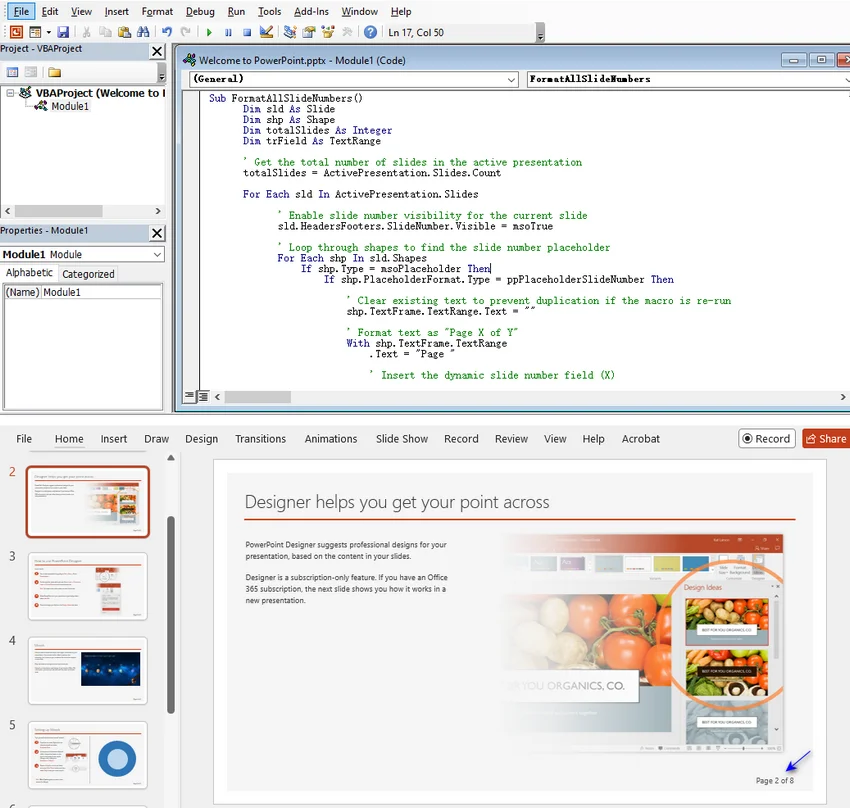This screenshot has width=850, height=808.
Task: Open the PowerPoint Acrobat ribbon tab
Action: click(x=640, y=439)
